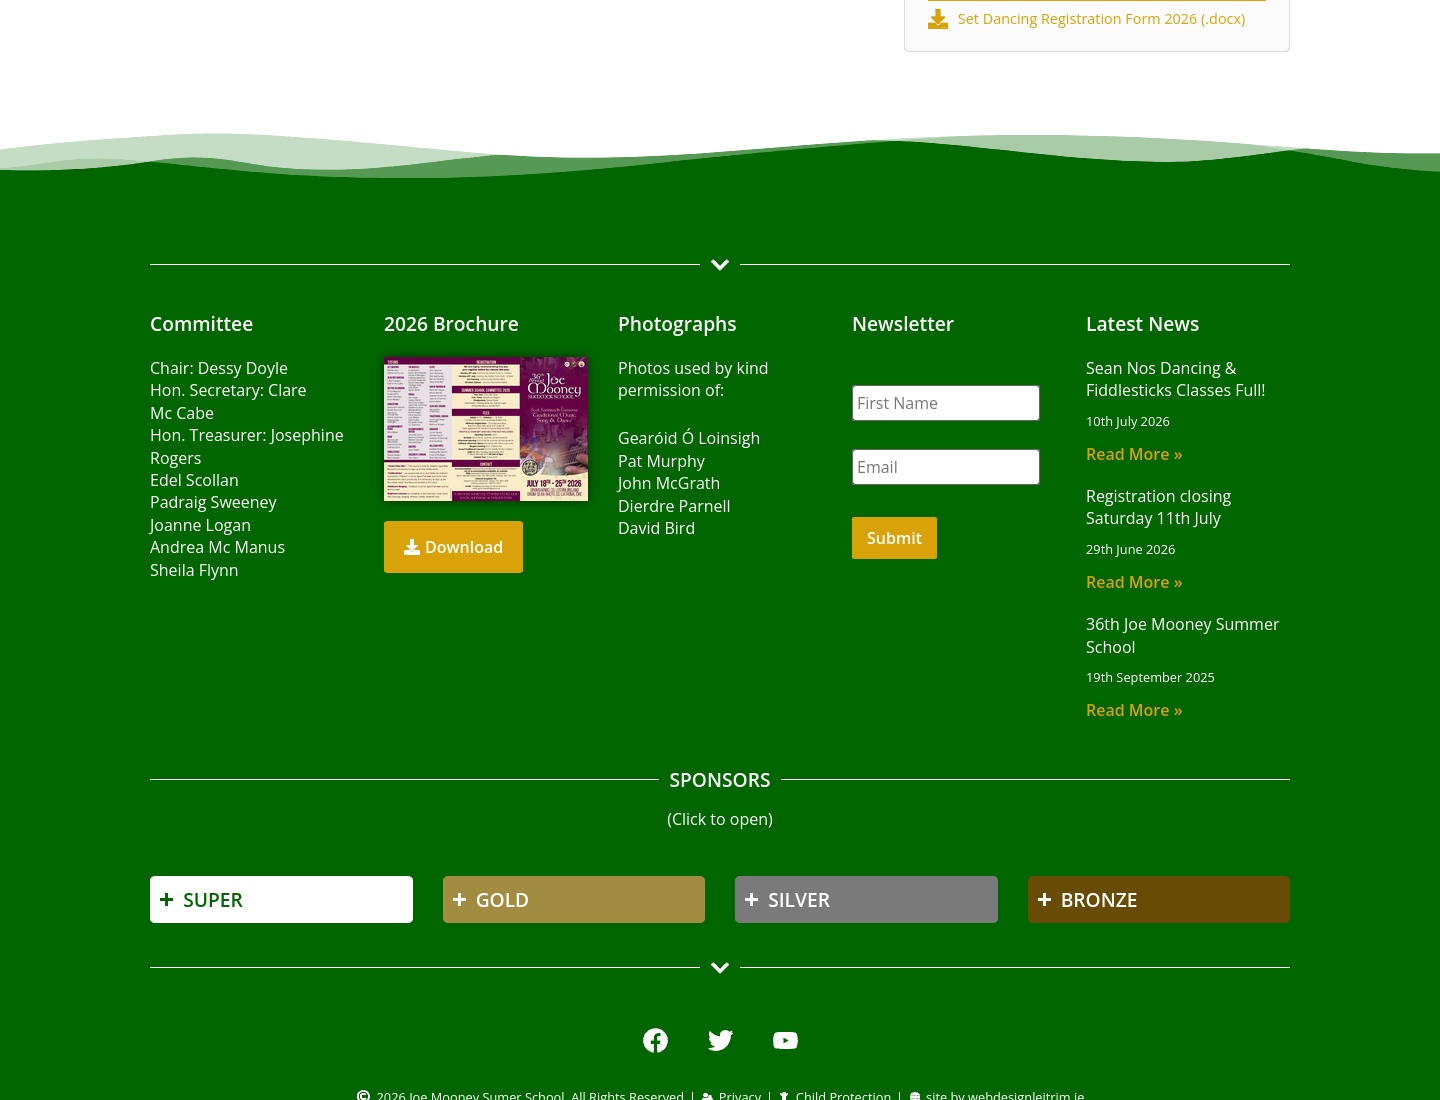Click the SPONSORS heading
The height and width of the screenshot is (1100, 1440).
(720, 780)
